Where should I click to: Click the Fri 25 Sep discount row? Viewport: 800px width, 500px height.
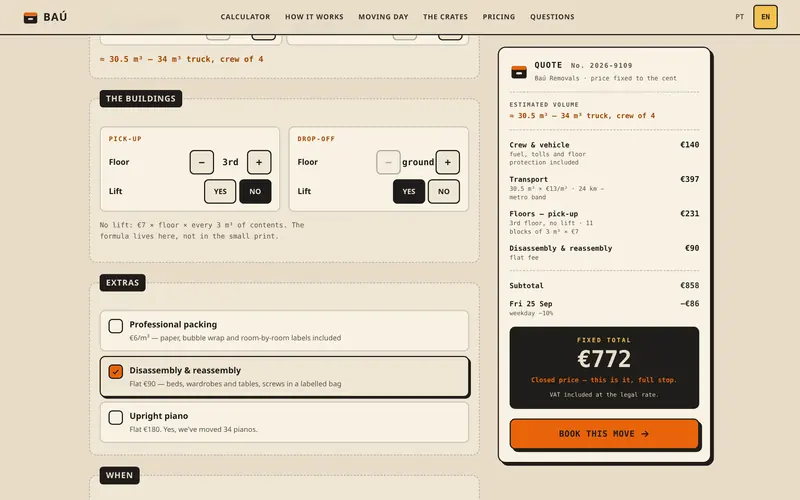click(604, 308)
